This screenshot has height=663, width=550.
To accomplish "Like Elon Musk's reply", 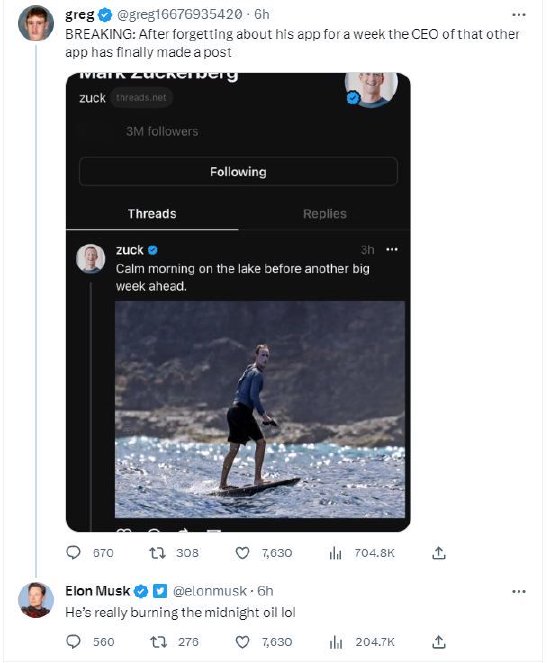I will [242, 642].
